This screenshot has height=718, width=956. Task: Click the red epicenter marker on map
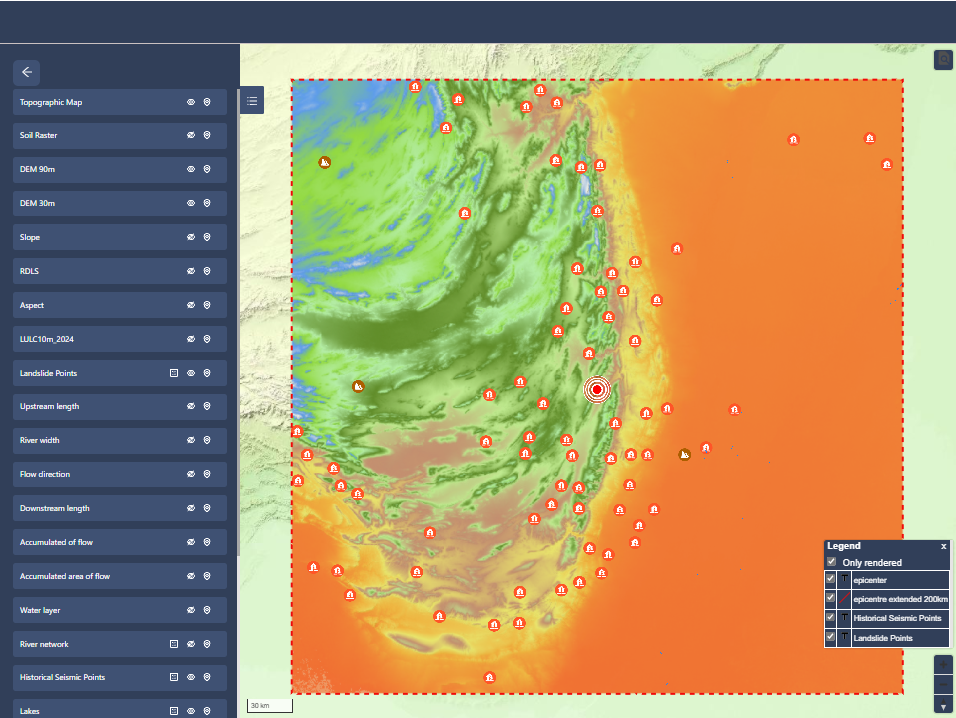[597, 389]
